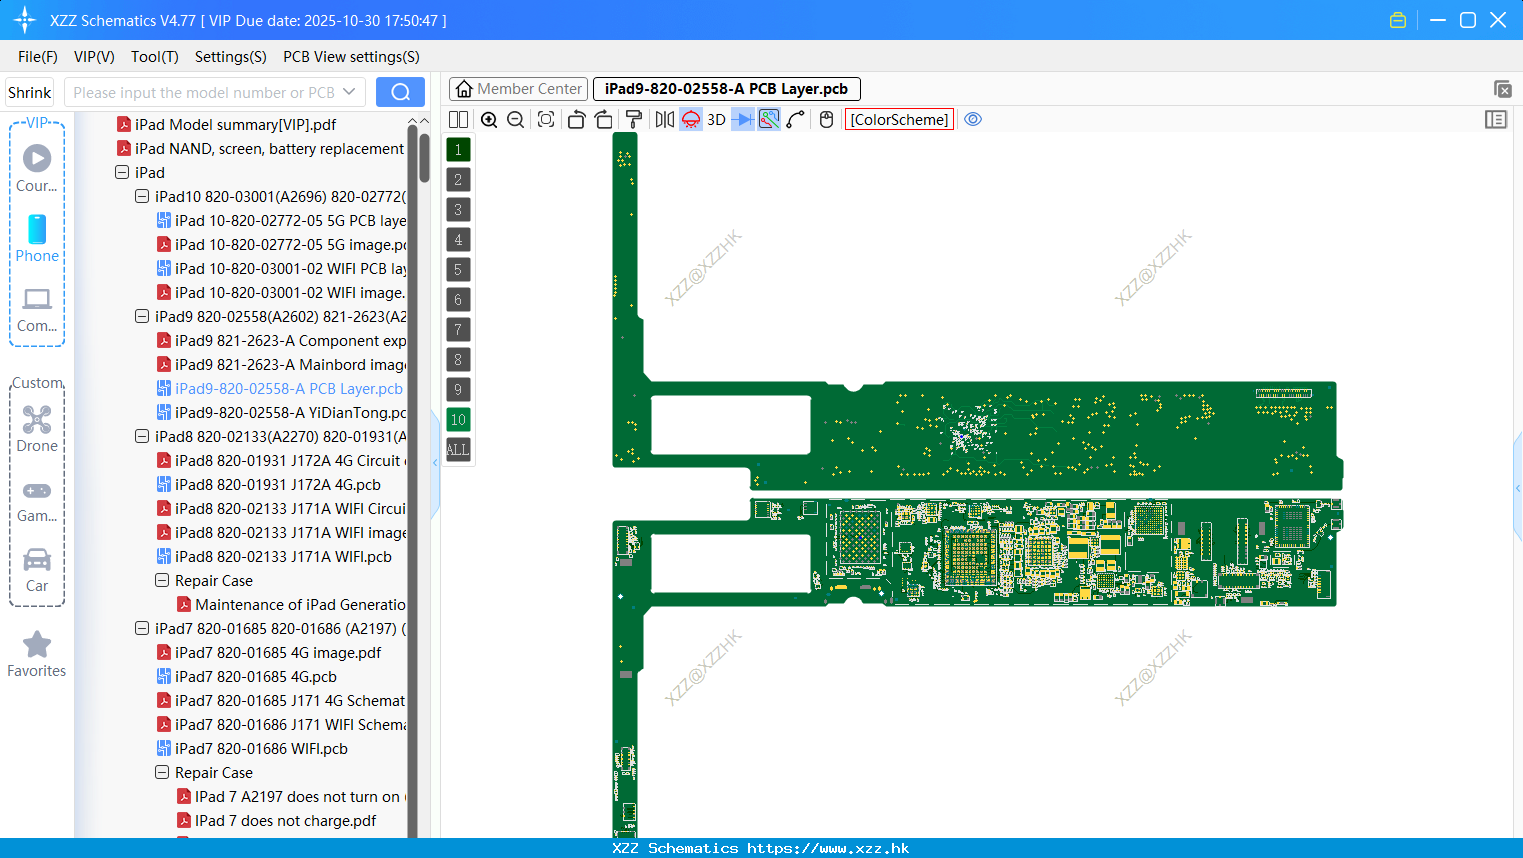Collapse the file panel with the splitter arrow

[435, 462]
